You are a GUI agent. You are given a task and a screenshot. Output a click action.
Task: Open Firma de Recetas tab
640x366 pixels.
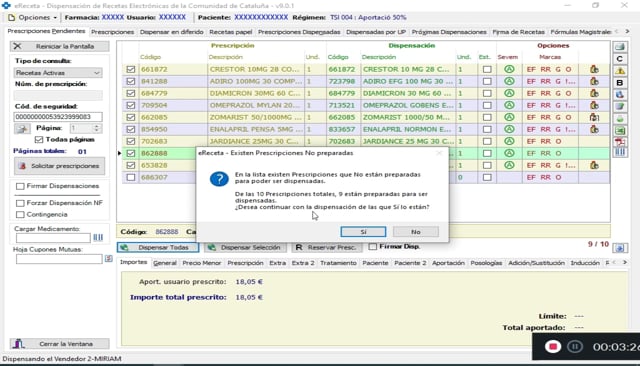(x=518, y=32)
